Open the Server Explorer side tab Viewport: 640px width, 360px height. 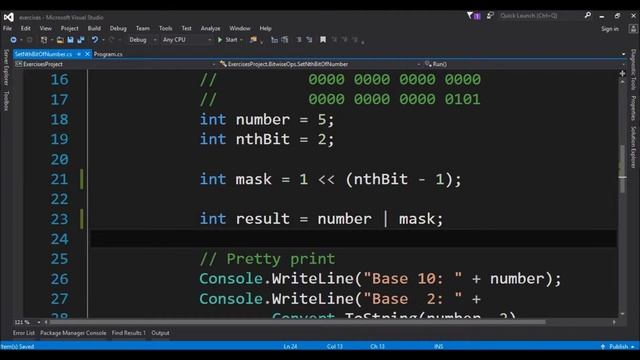click(6, 67)
